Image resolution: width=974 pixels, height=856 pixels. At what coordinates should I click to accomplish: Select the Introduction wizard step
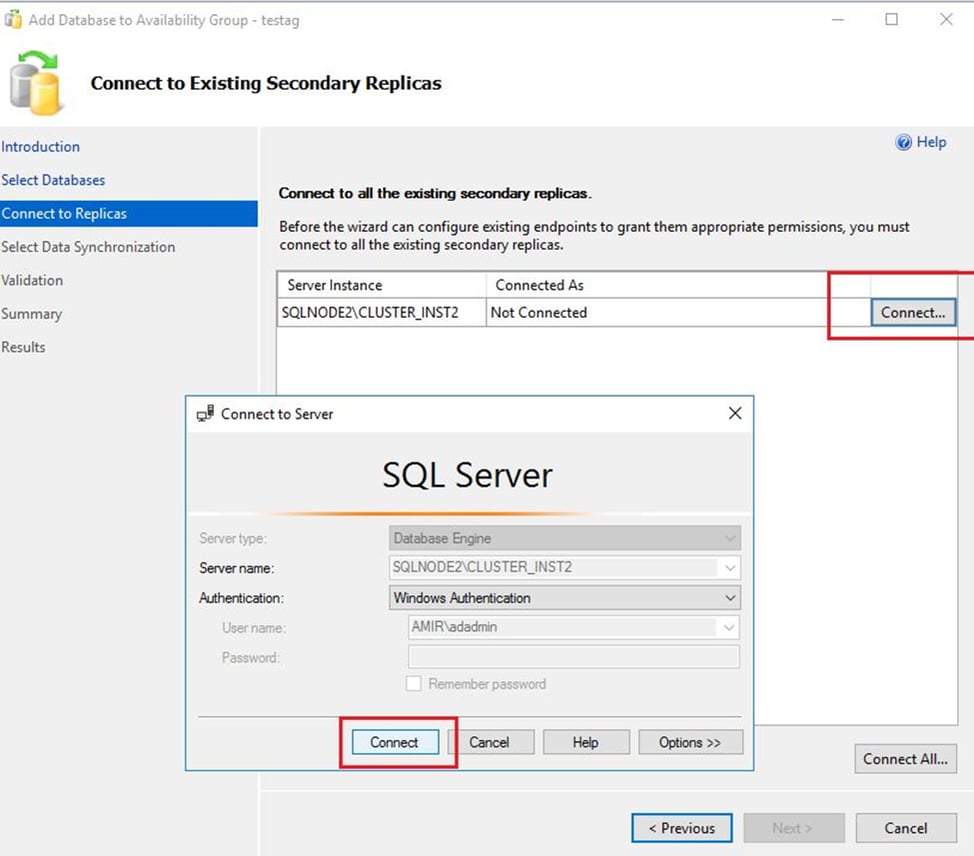point(41,147)
